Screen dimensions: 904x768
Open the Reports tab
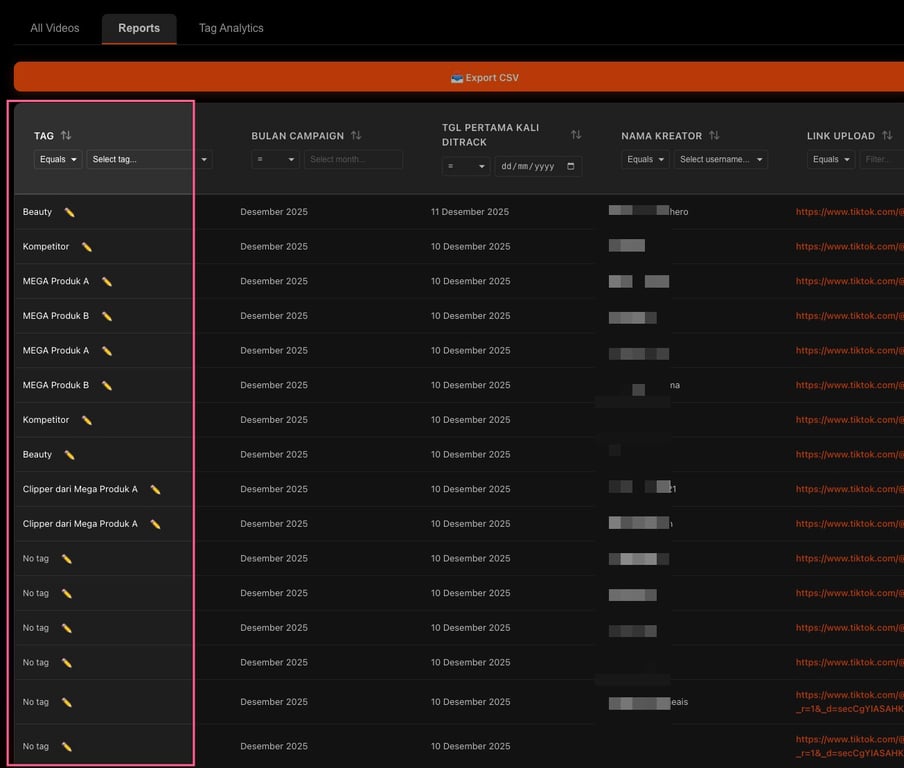139,28
